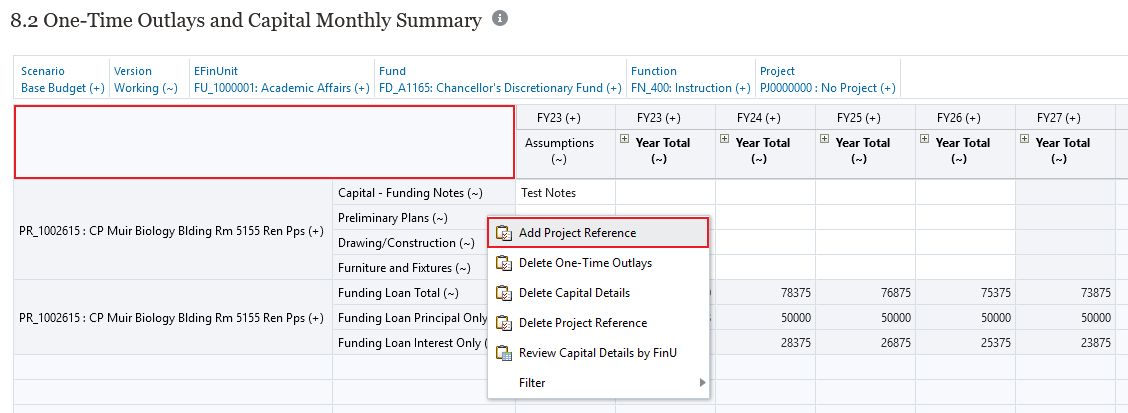Click the info icon beside the page title
This screenshot has width=1128, height=413.
pyautogui.click(x=500, y=19)
